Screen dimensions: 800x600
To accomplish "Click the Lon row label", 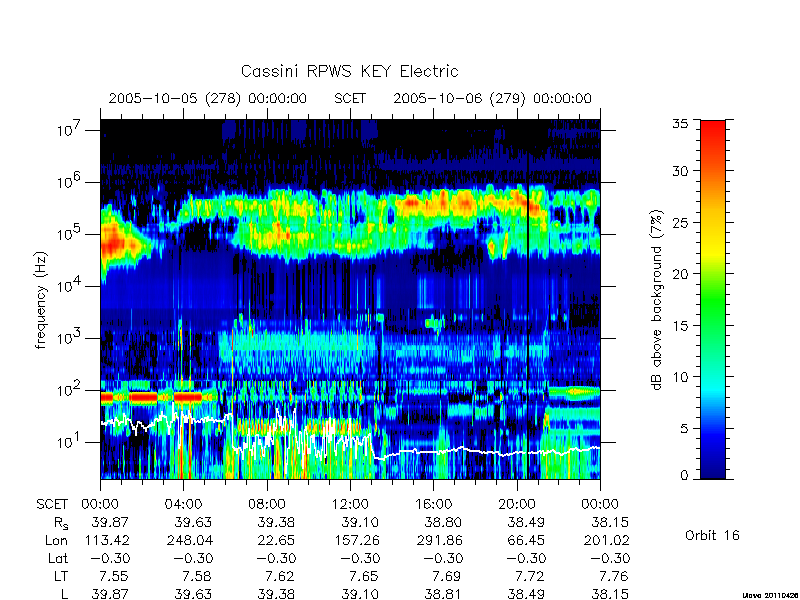I will tap(57, 540).
